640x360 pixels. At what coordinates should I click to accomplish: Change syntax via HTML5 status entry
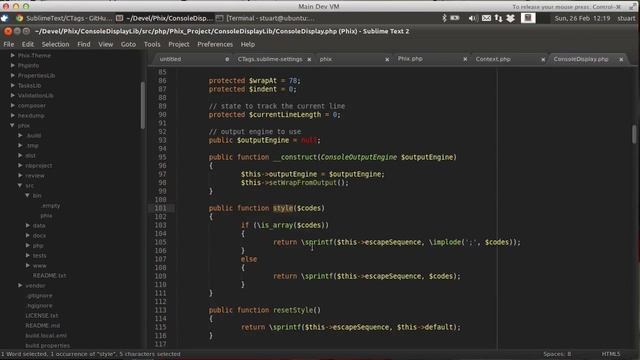[x=611, y=354]
